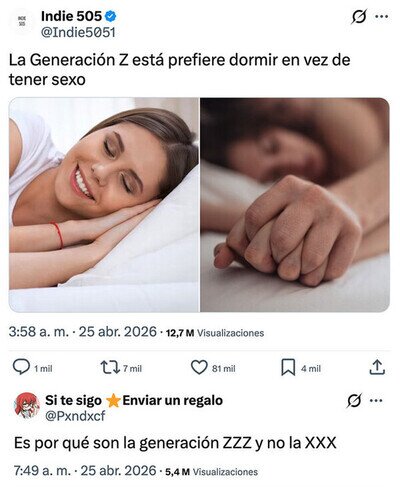
Task: Open the reply icon showing 1 mil
Action: click(21, 367)
